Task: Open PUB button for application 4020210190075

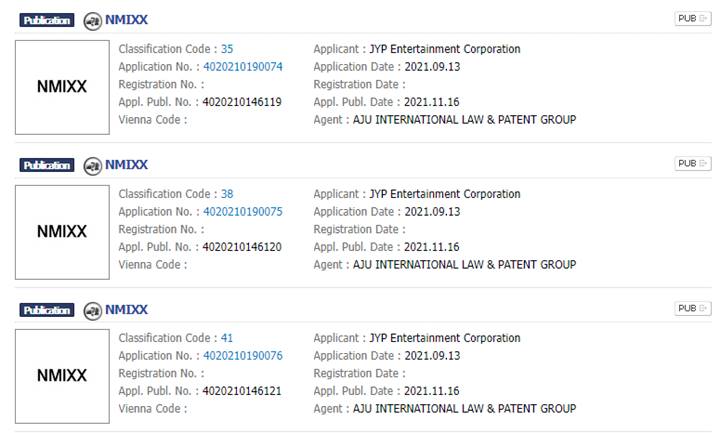Action: tap(692, 163)
